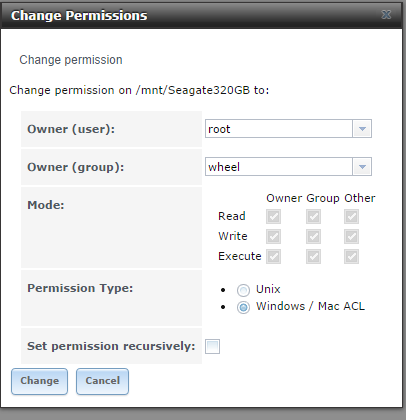The height and width of the screenshot is (420, 406).
Task: Select the Unix permission type
Action: (x=243, y=290)
